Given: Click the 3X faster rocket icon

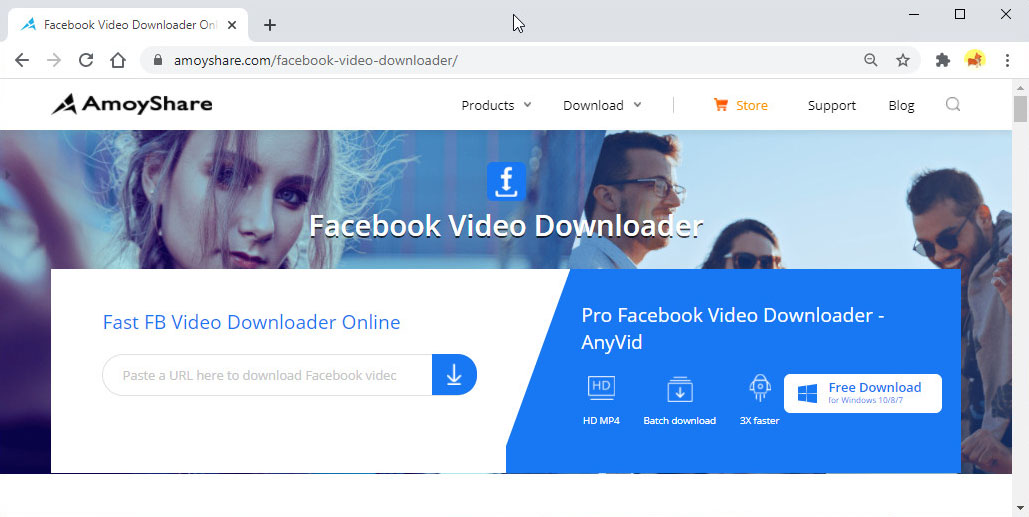Looking at the screenshot, I should [759, 389].
